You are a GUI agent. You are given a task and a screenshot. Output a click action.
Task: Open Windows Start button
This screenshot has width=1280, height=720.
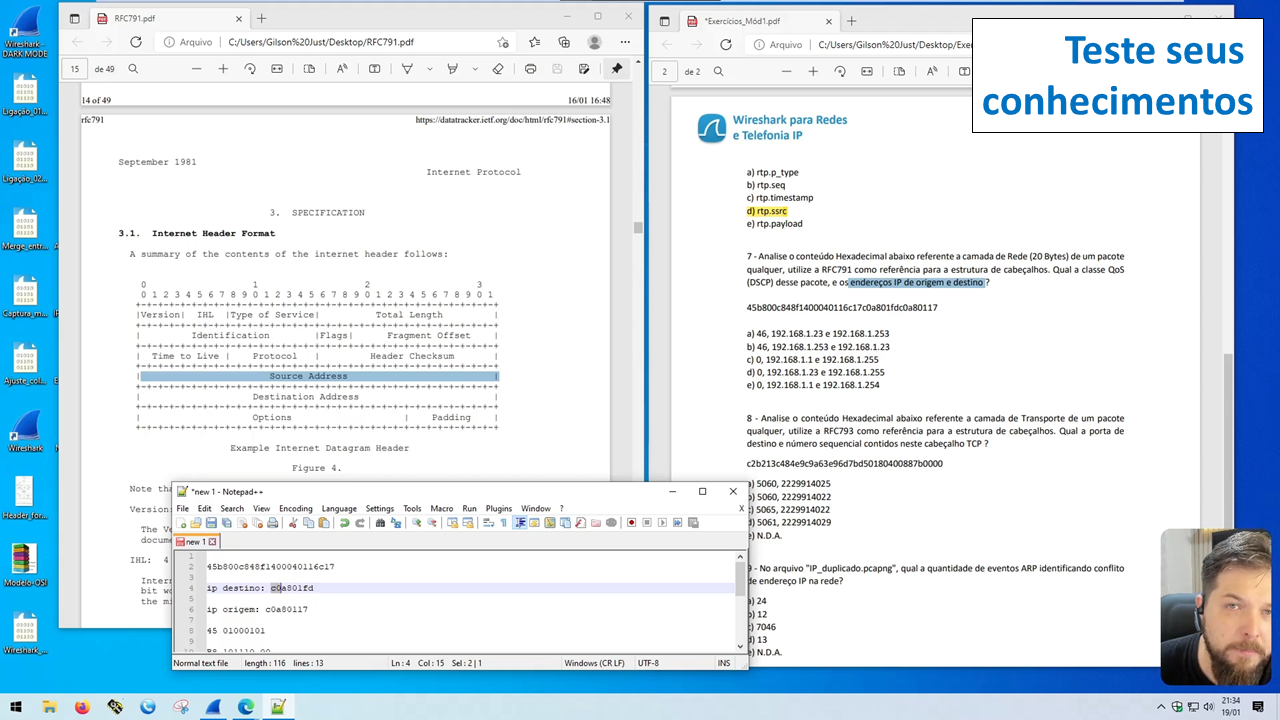point(16,706)
